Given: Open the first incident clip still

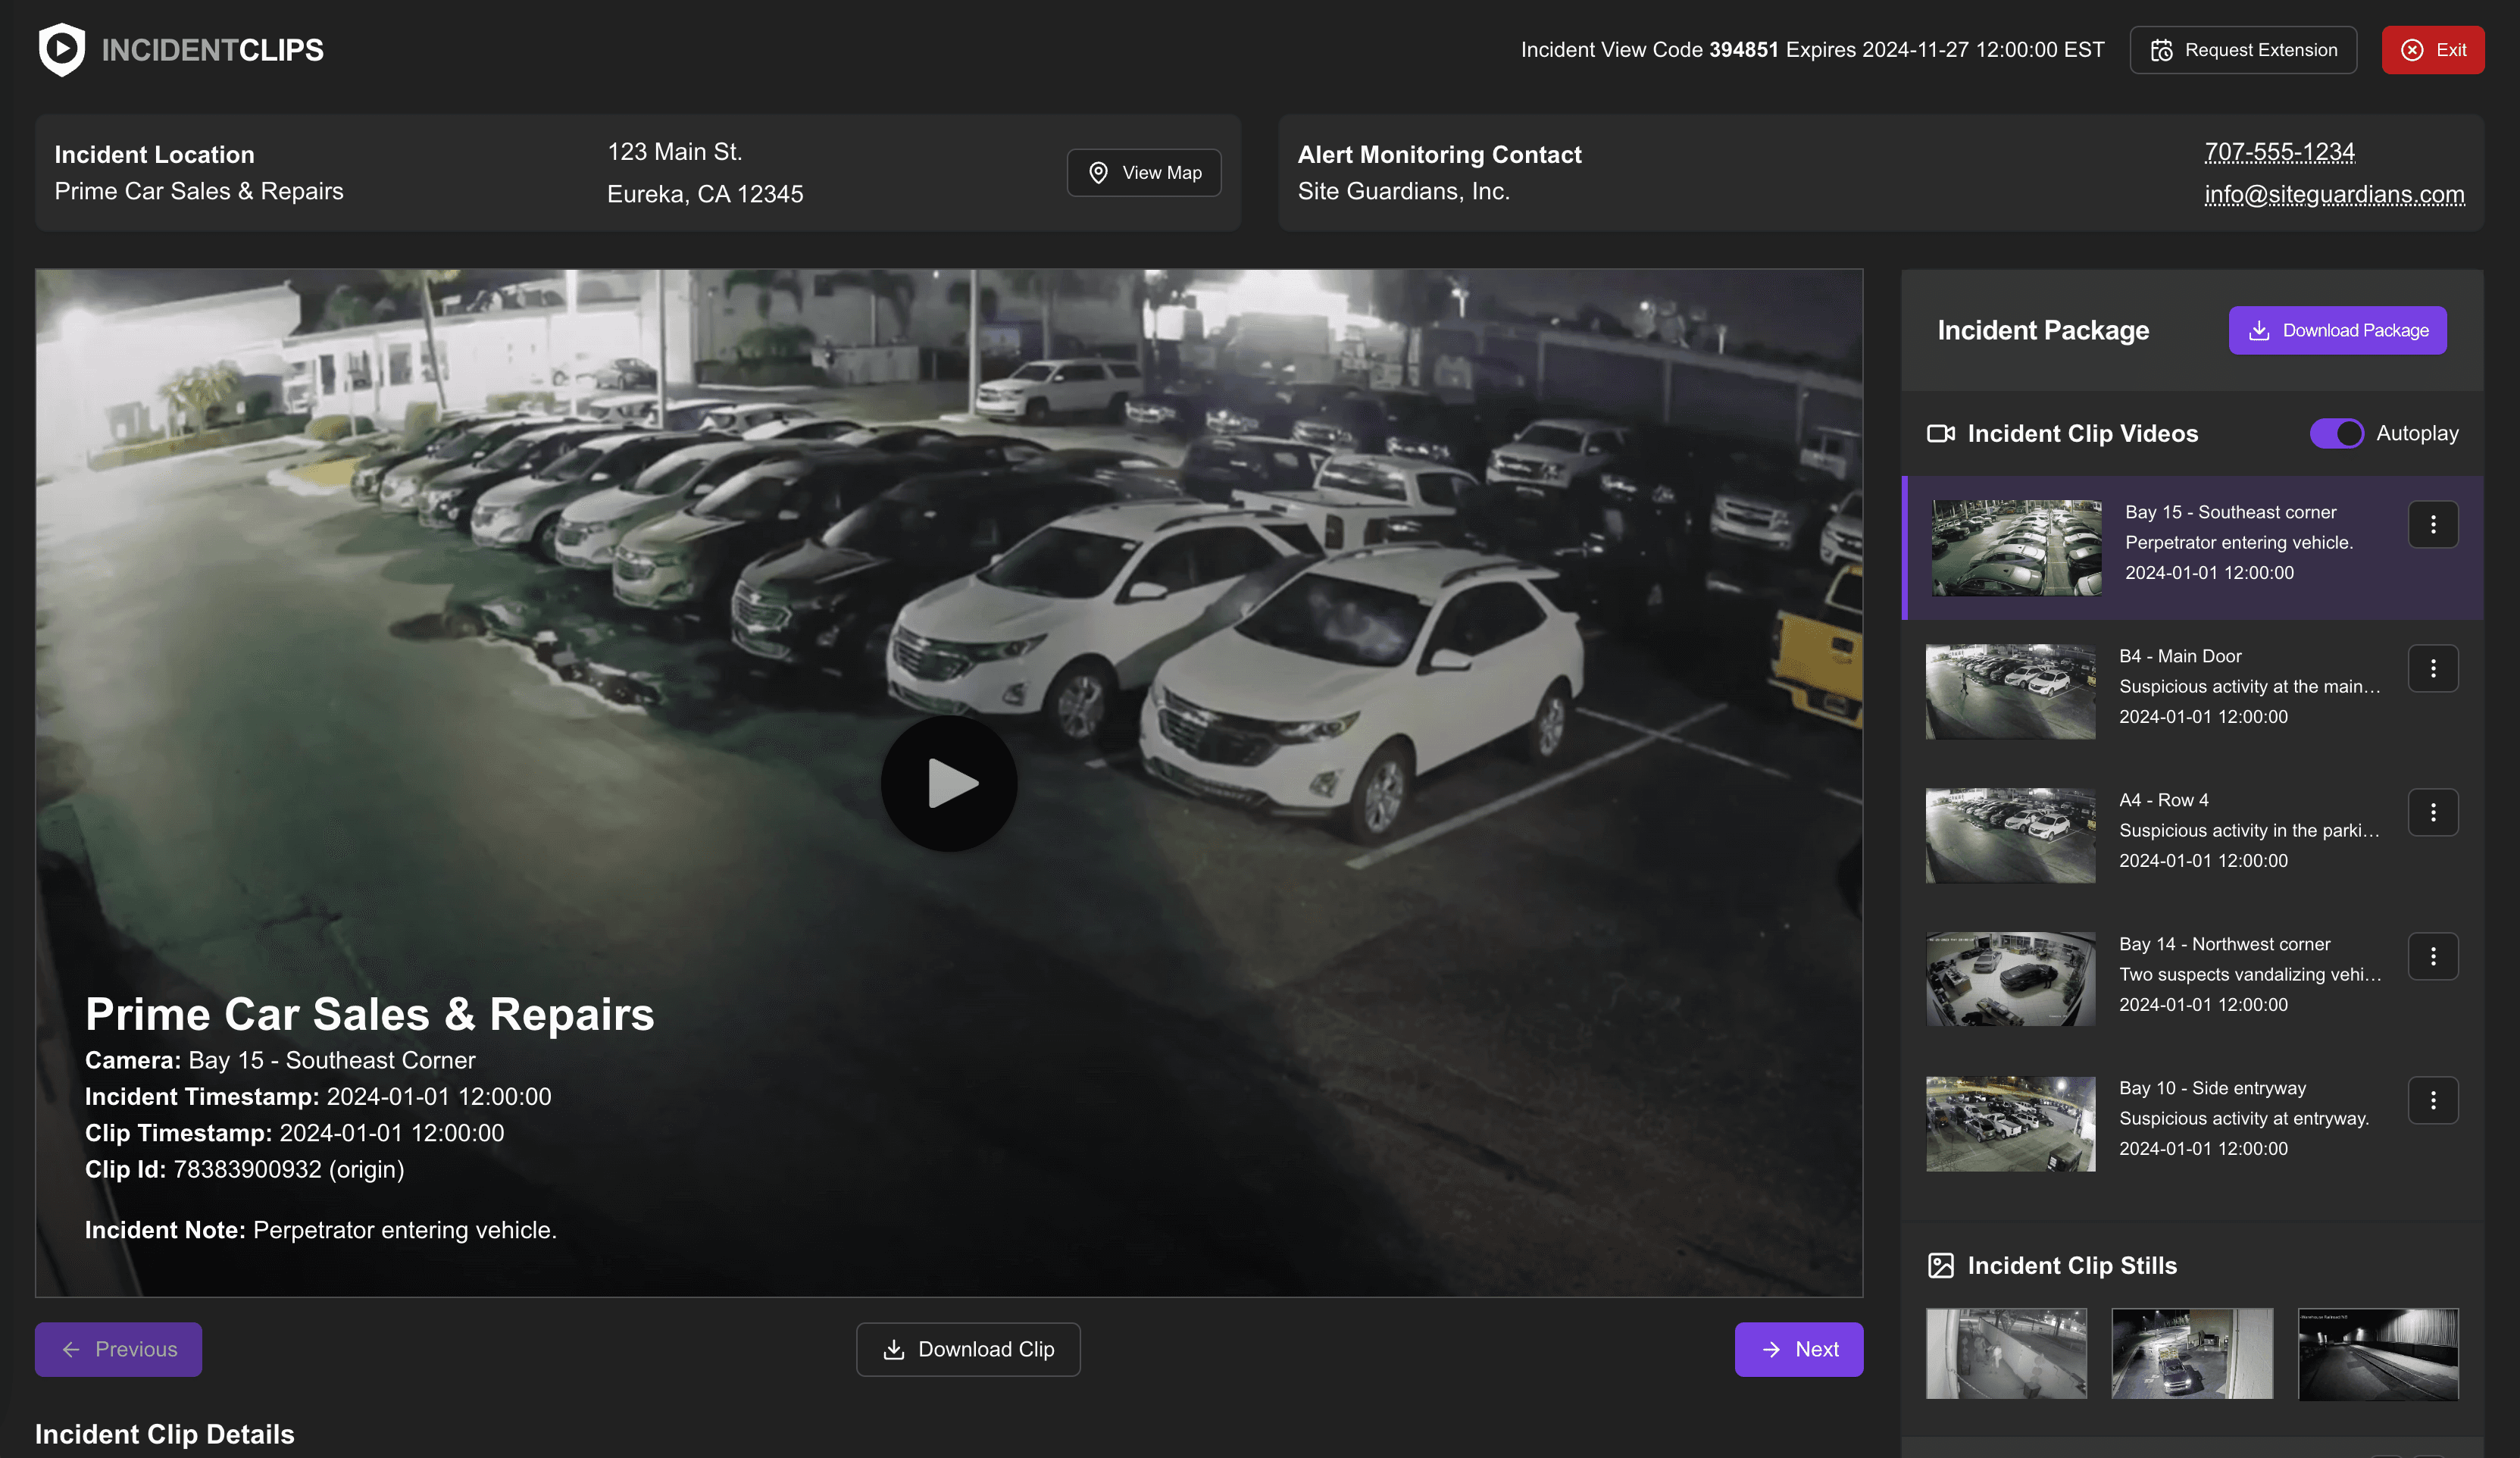Looking at the screenshot, I should pos(2005,1353).
